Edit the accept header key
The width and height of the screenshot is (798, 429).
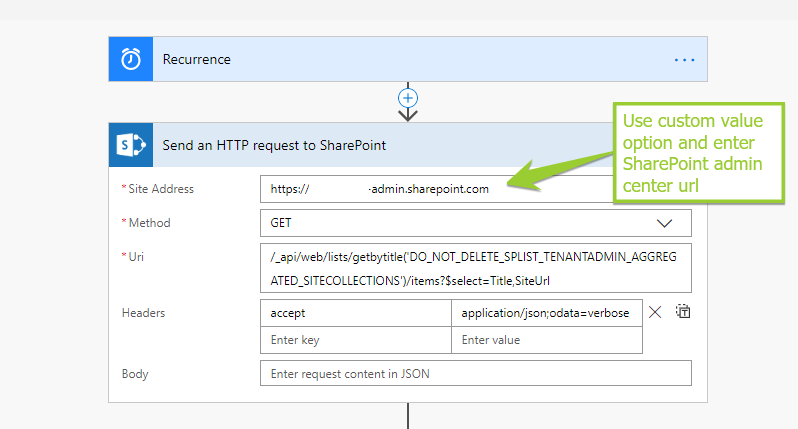pos(355,313)
